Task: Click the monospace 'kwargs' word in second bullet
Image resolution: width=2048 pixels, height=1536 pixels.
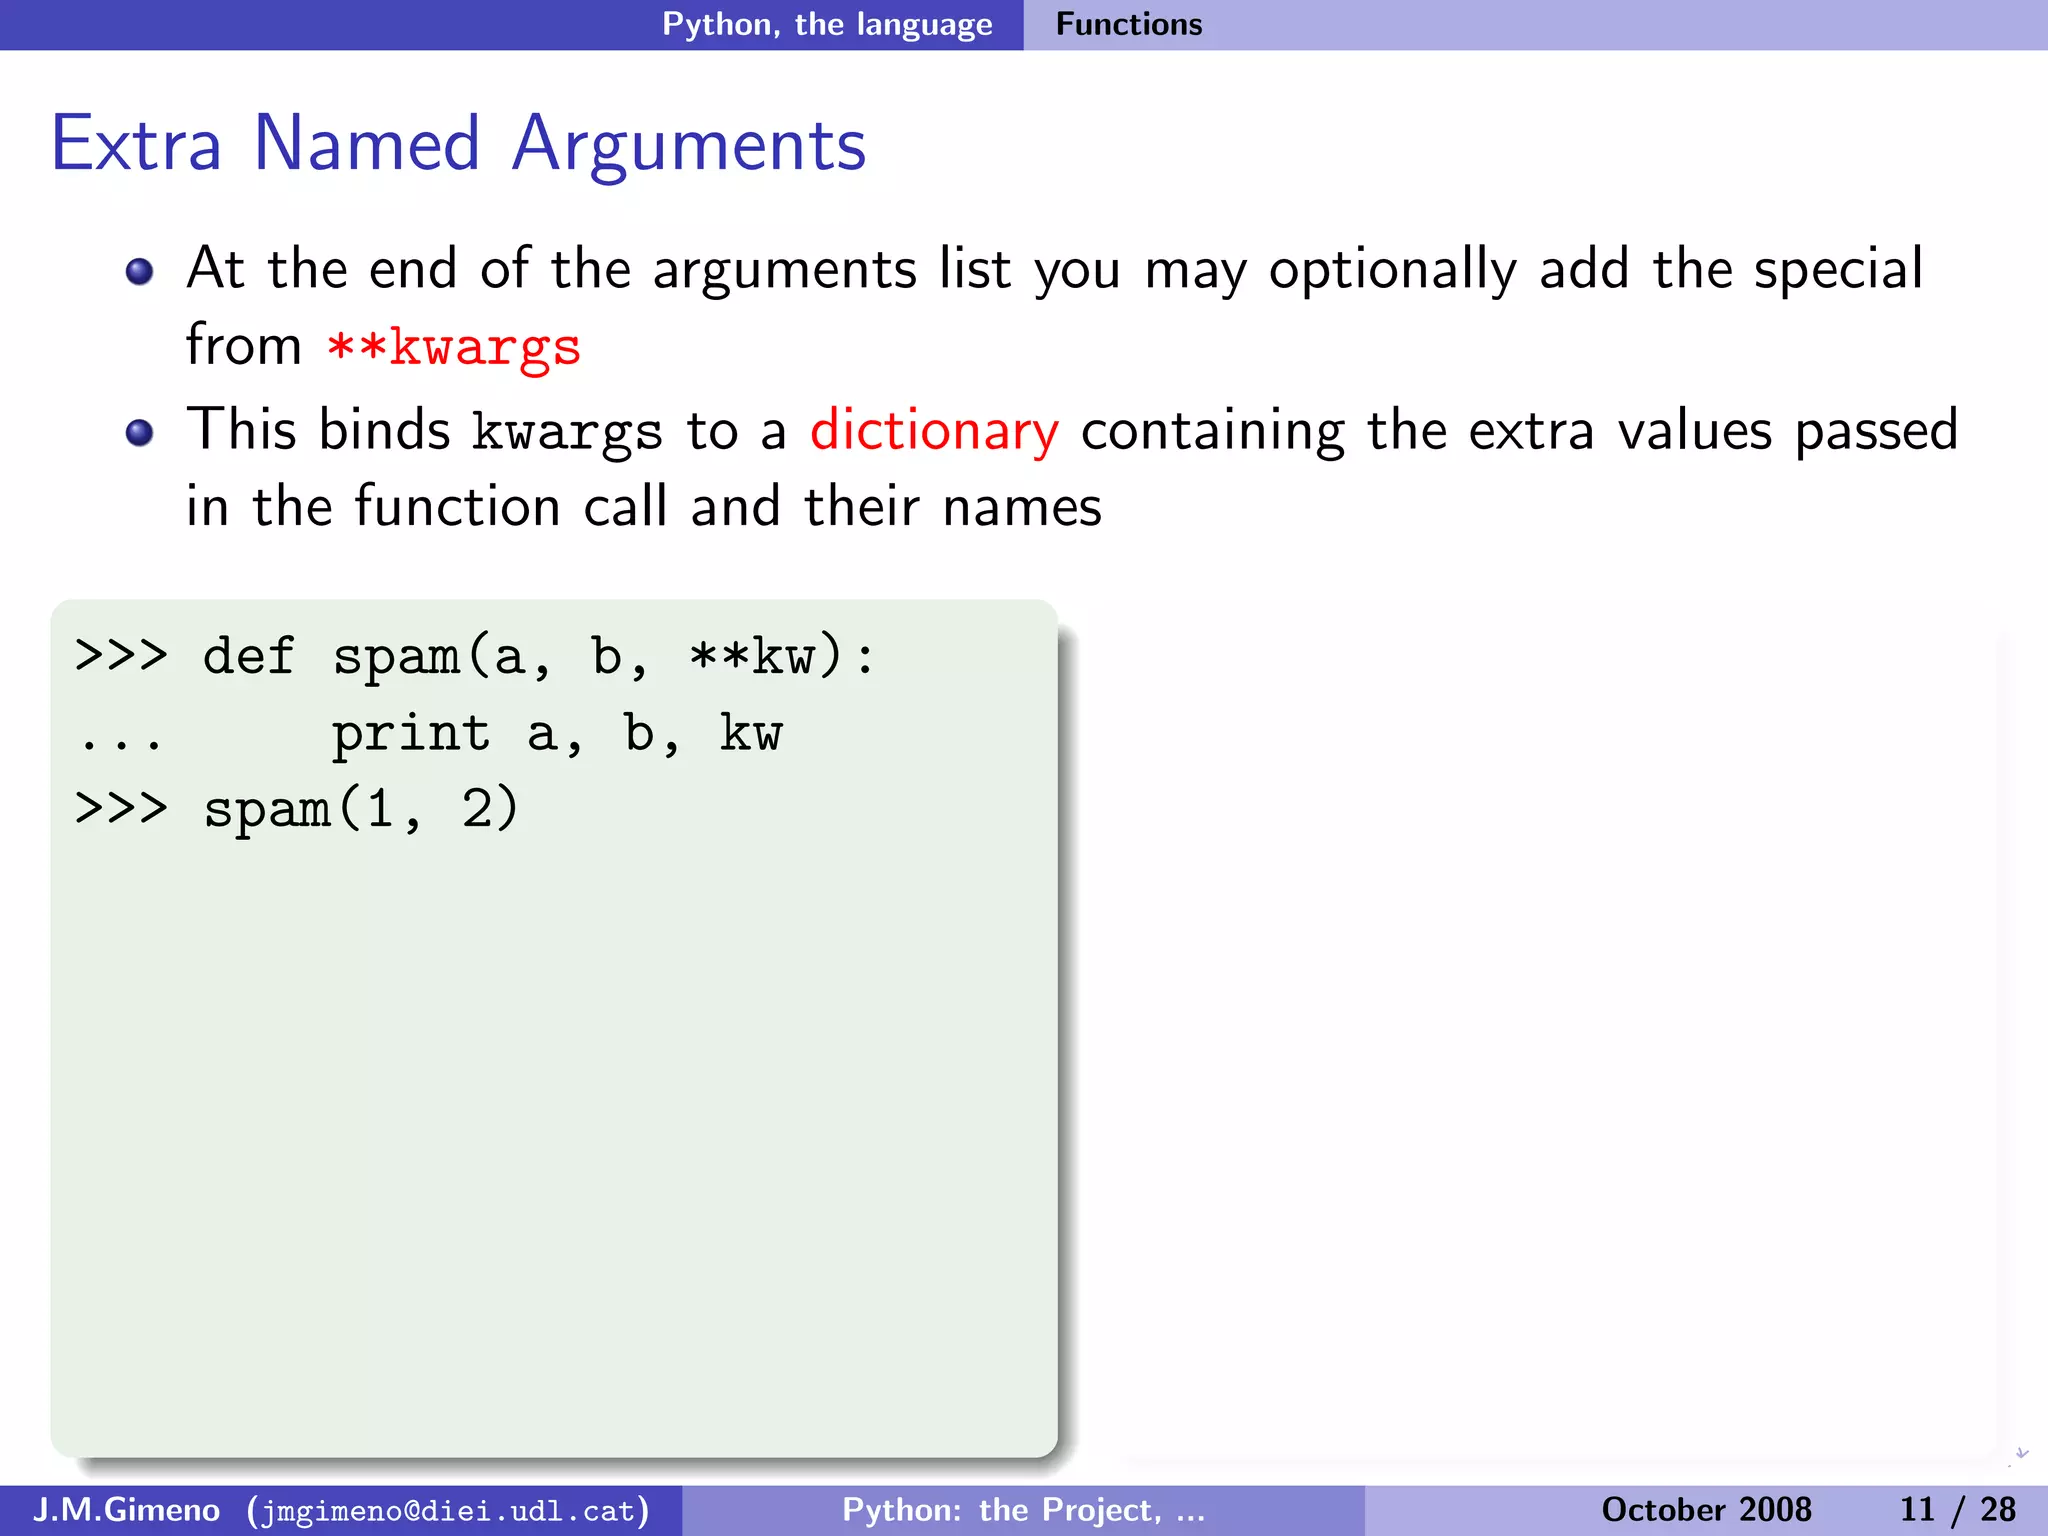Action: pos(566,433)
